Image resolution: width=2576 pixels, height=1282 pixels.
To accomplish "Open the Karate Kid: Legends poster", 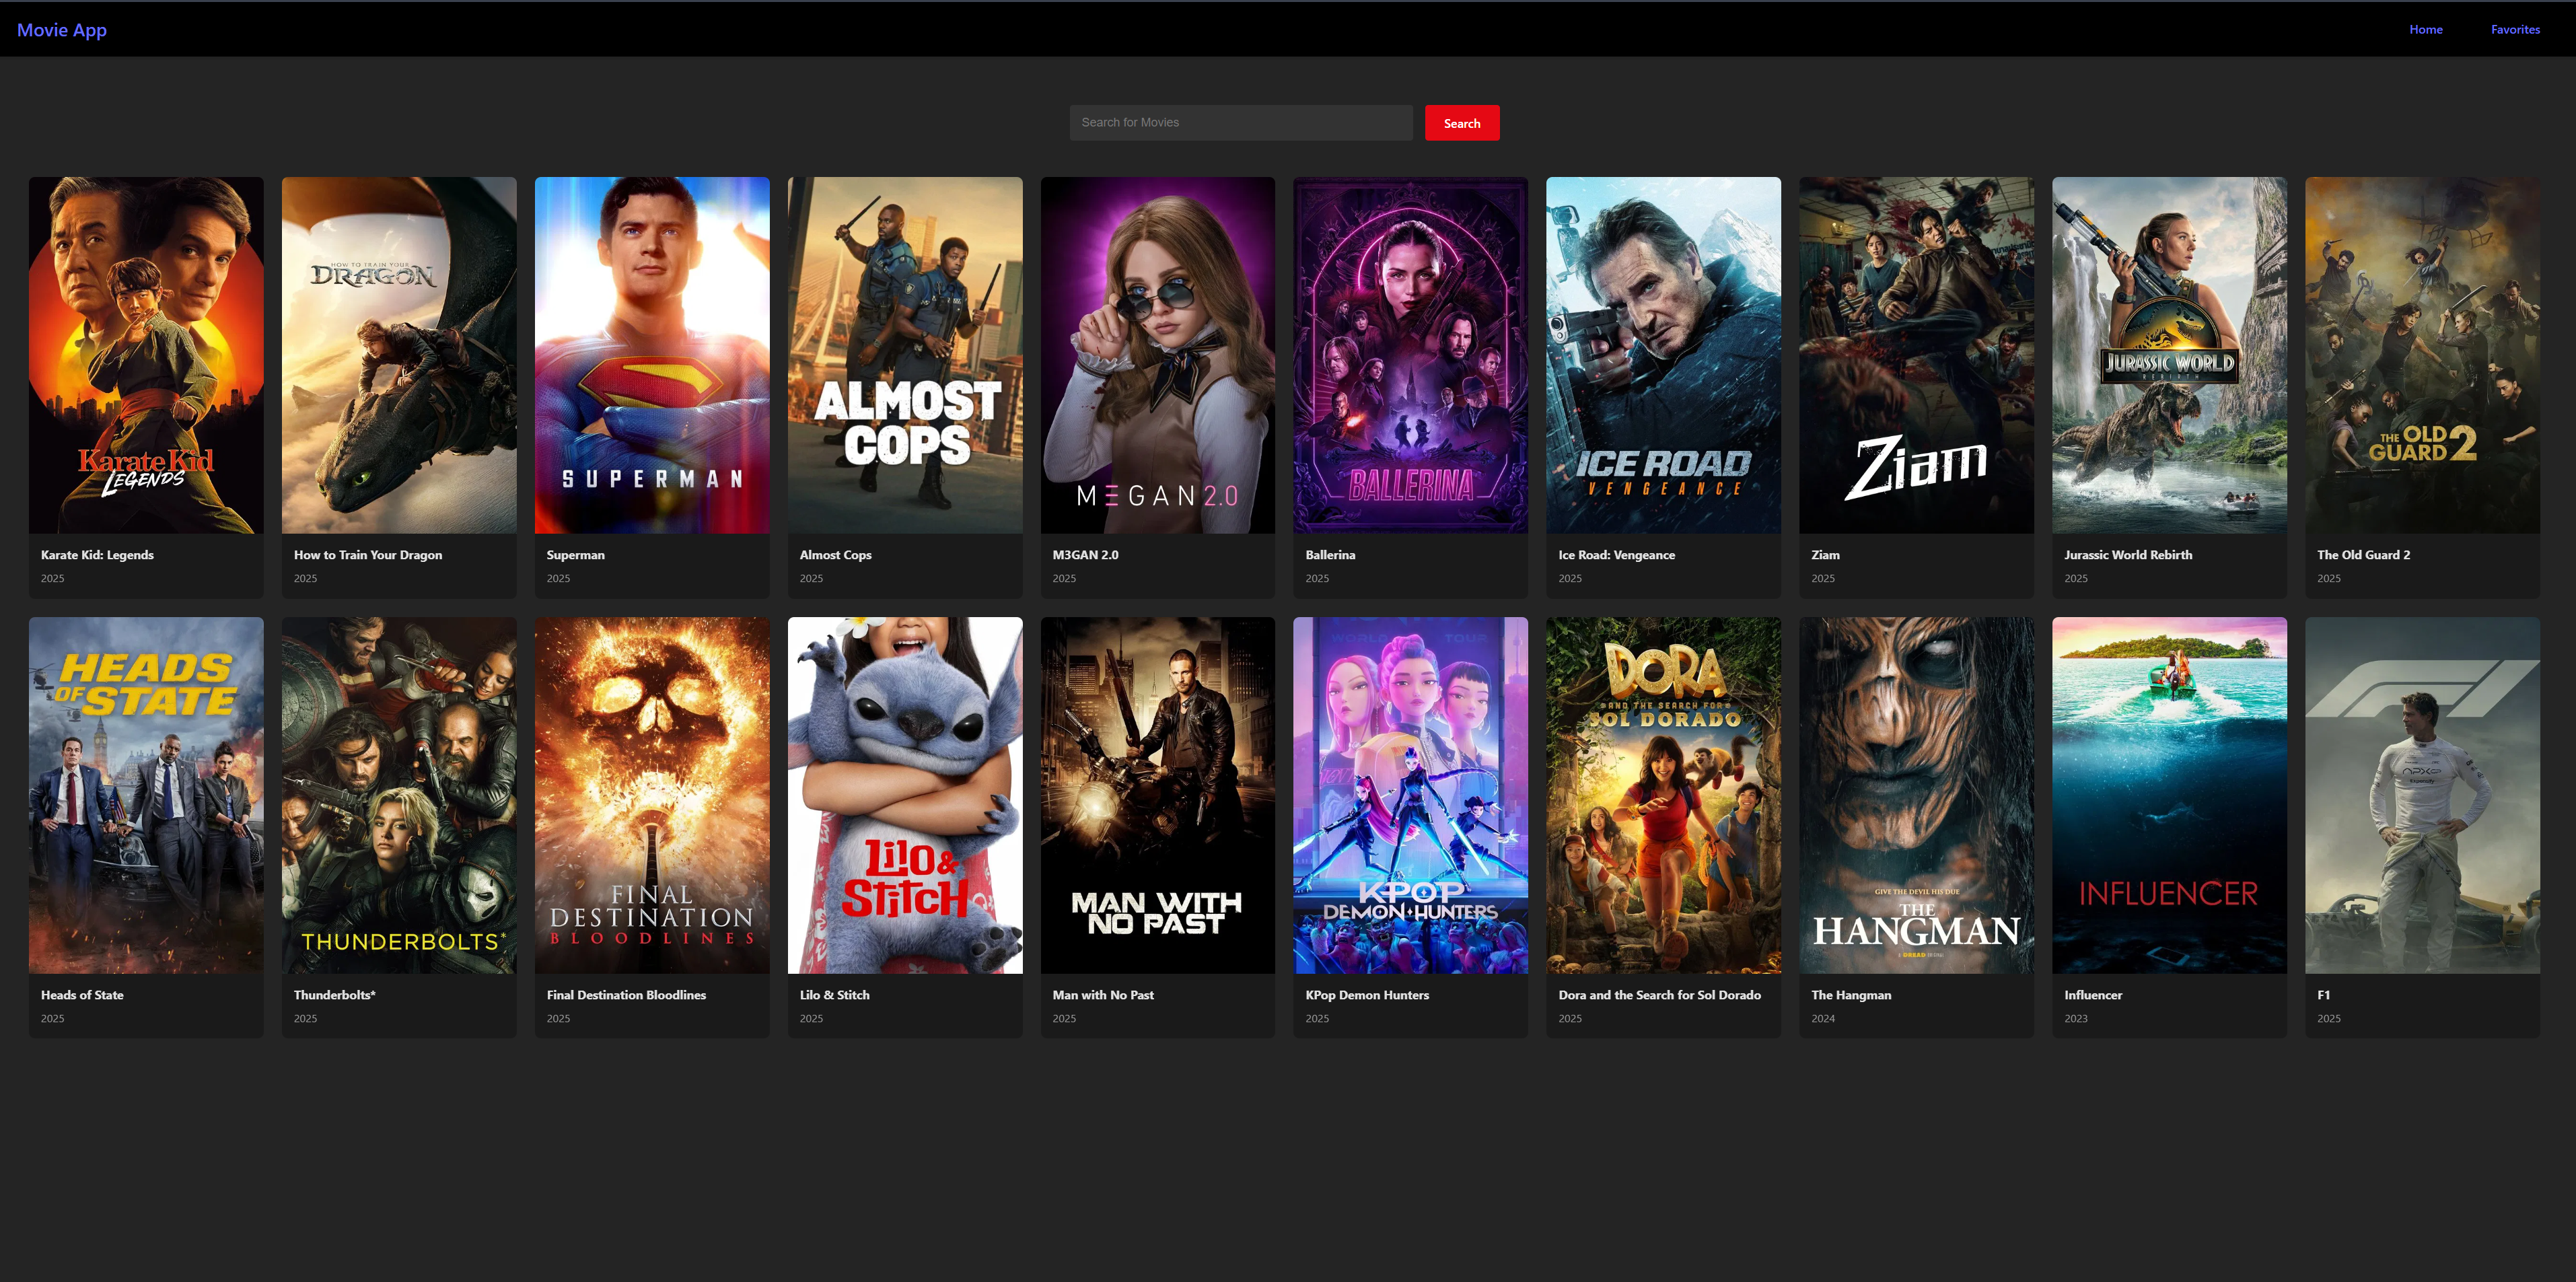I will click(x=146, y=355).
